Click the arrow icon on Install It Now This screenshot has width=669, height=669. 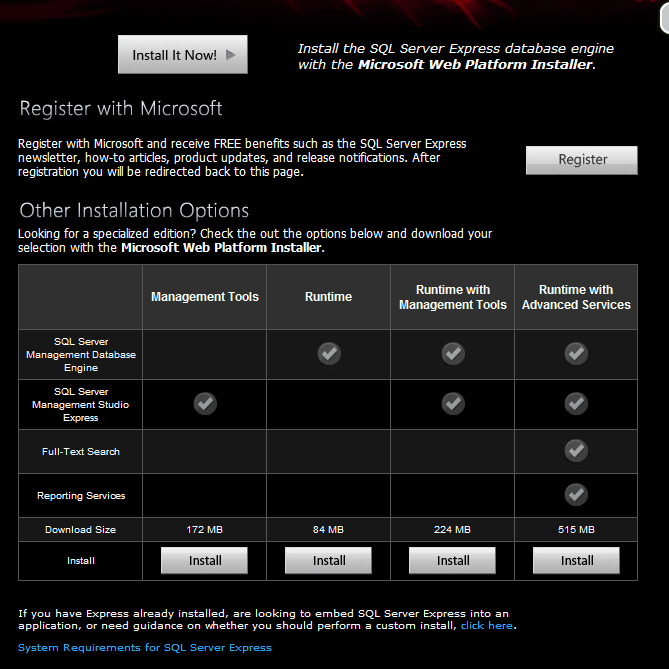(230, 55)
